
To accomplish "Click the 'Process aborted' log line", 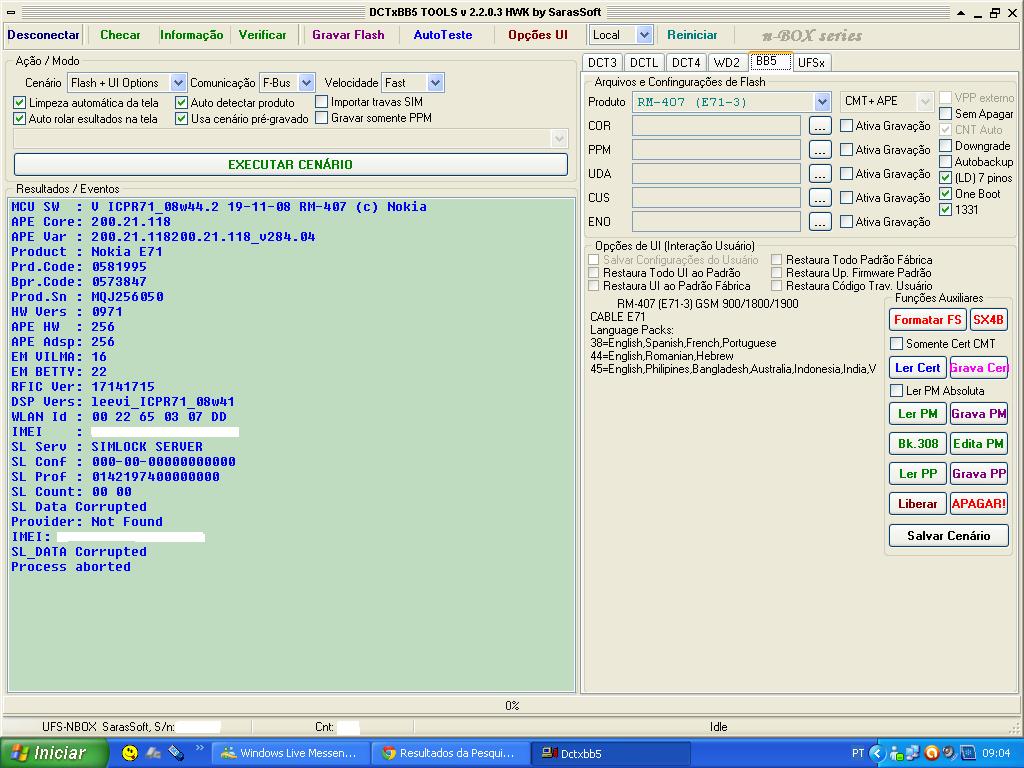I will pos(71,567).
